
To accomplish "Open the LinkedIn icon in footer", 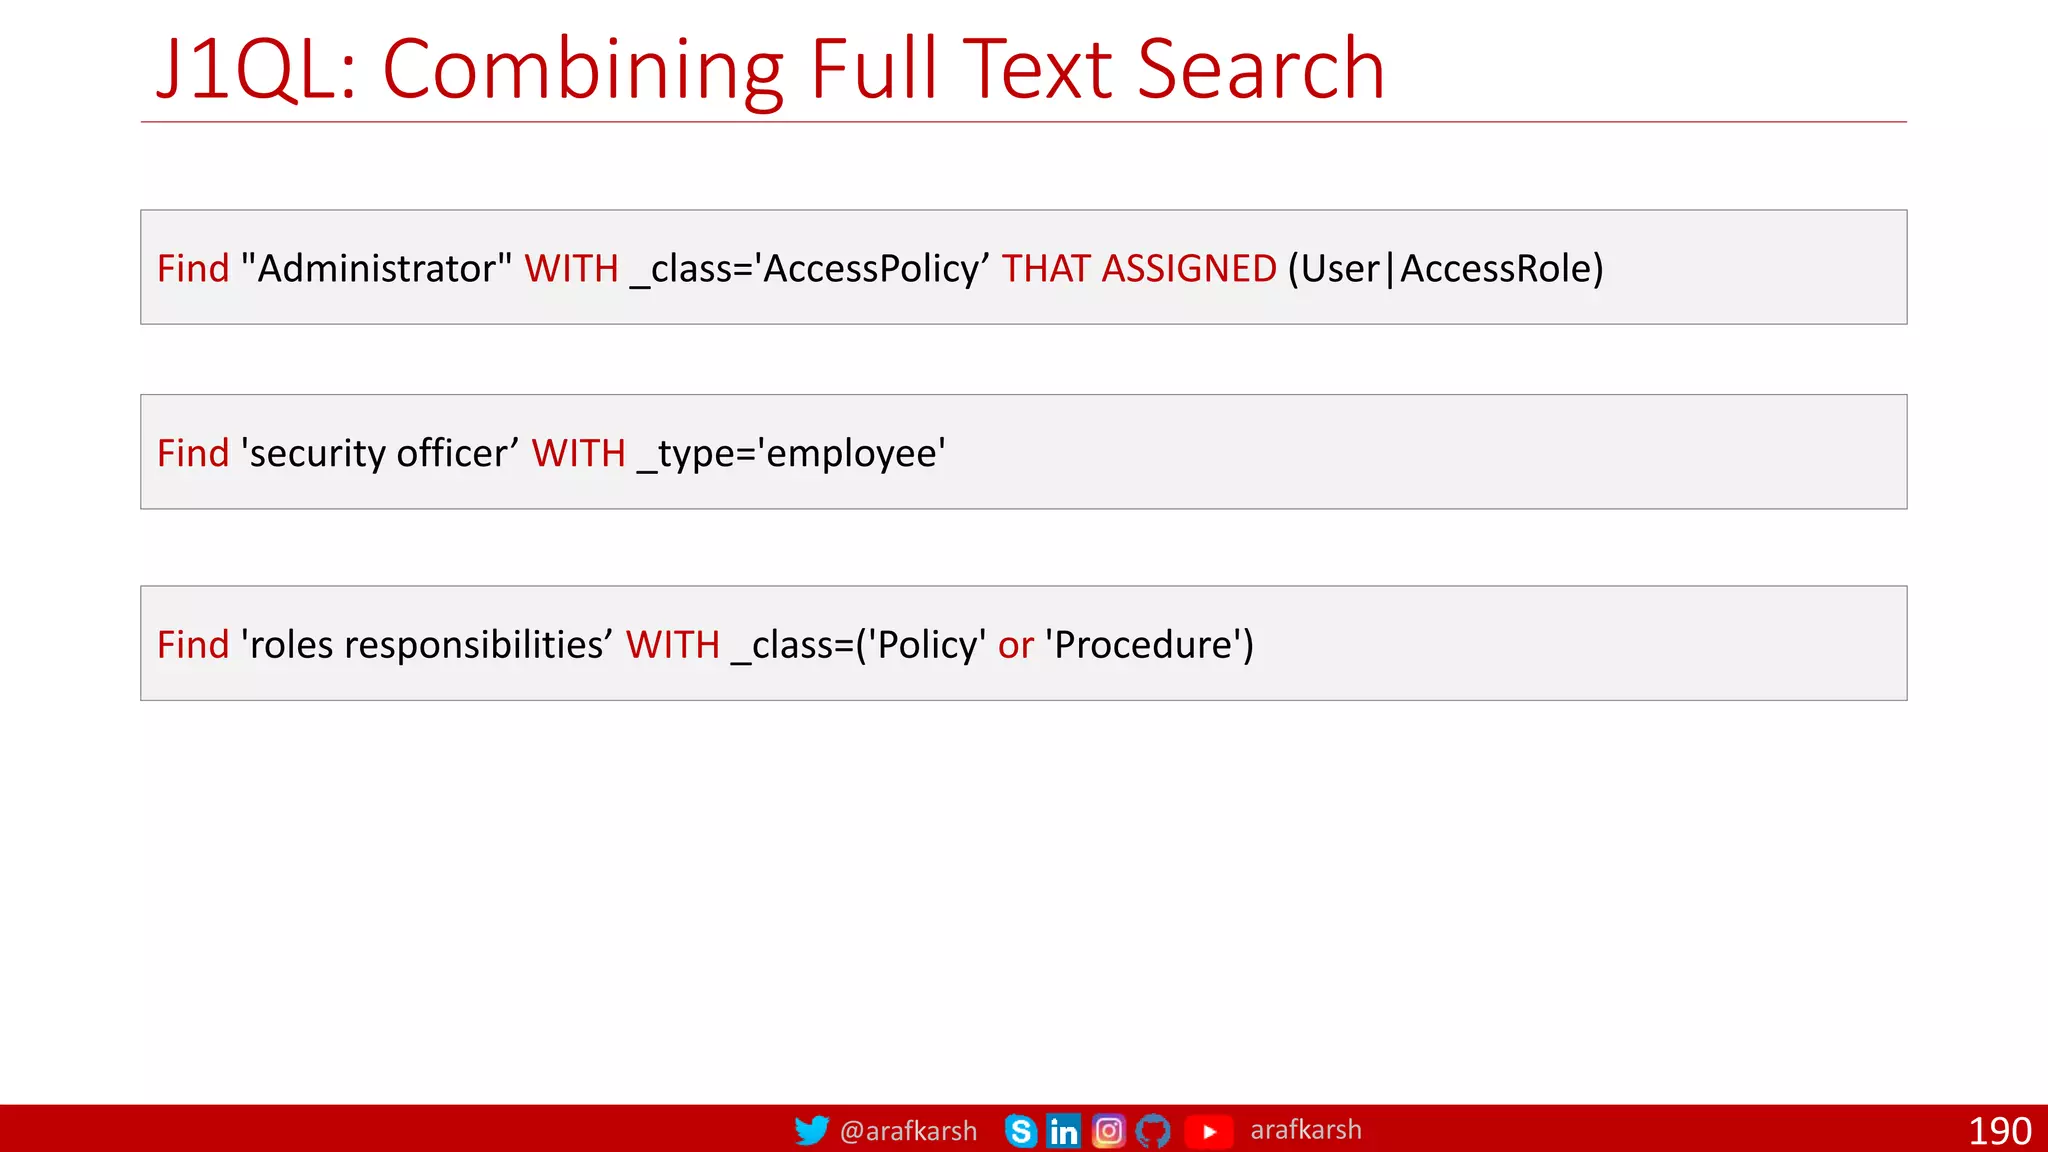I will tap(1064, 1131).
